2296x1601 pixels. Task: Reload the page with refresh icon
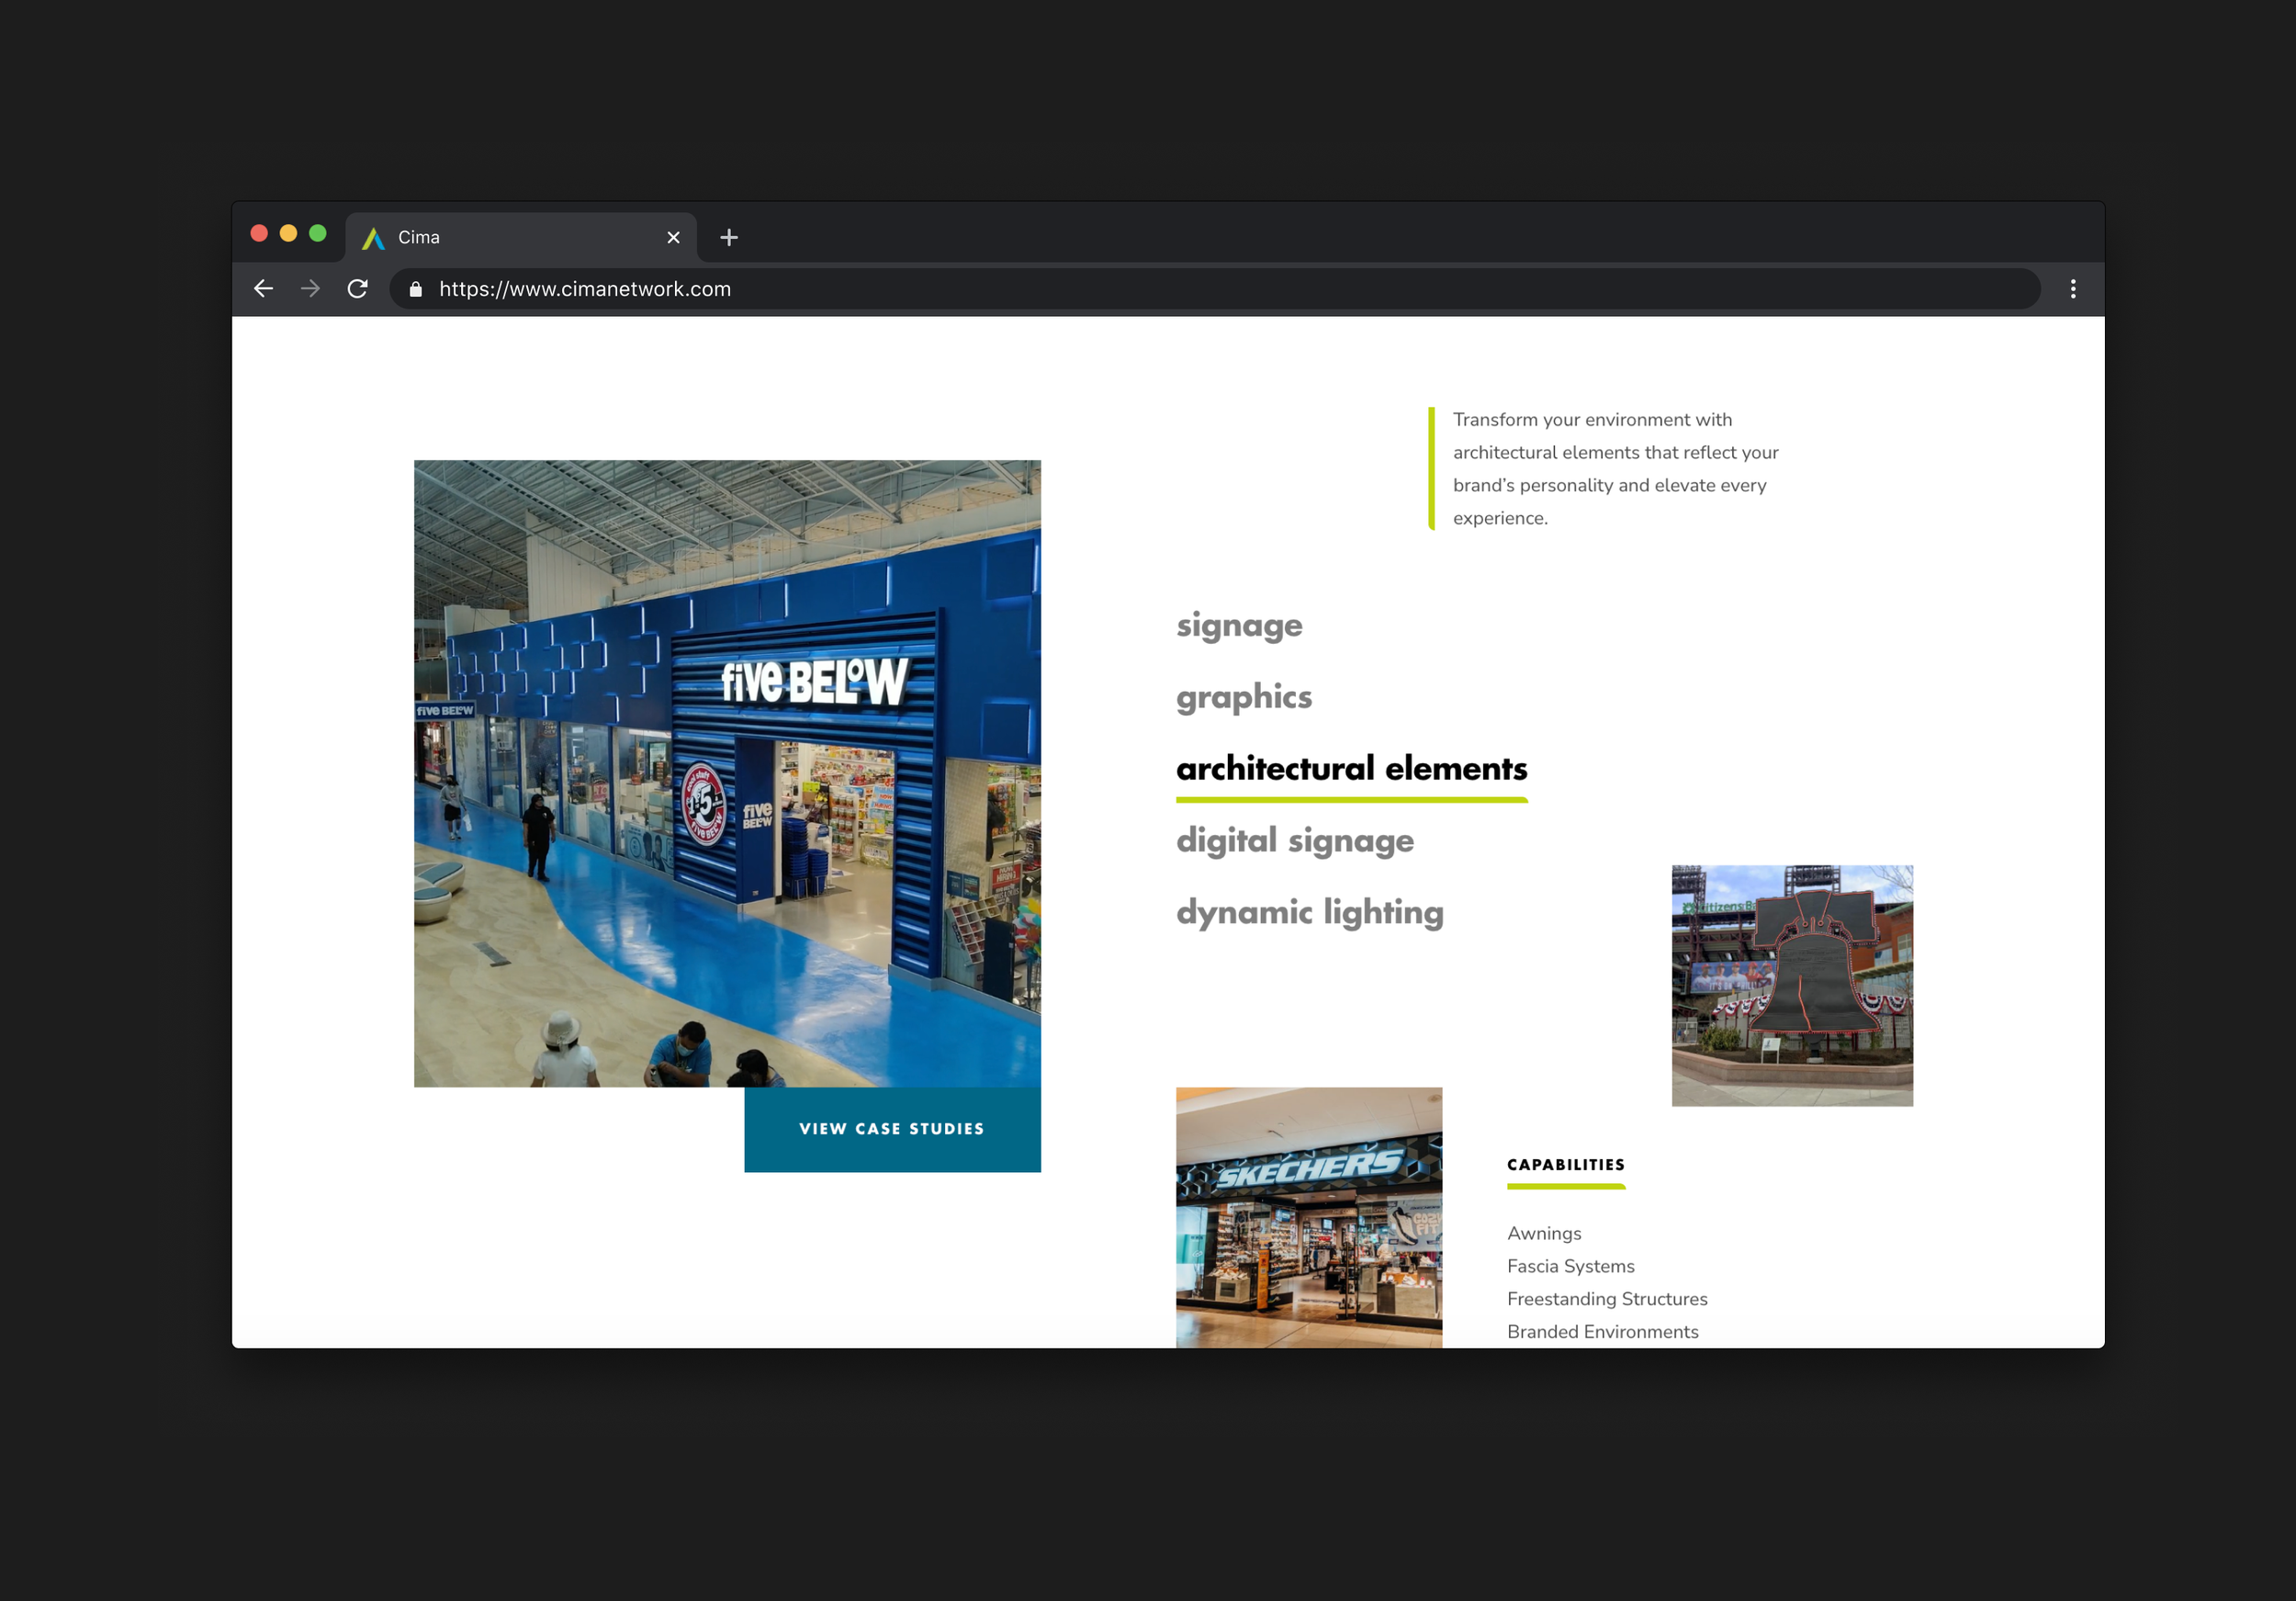[358, 289]
